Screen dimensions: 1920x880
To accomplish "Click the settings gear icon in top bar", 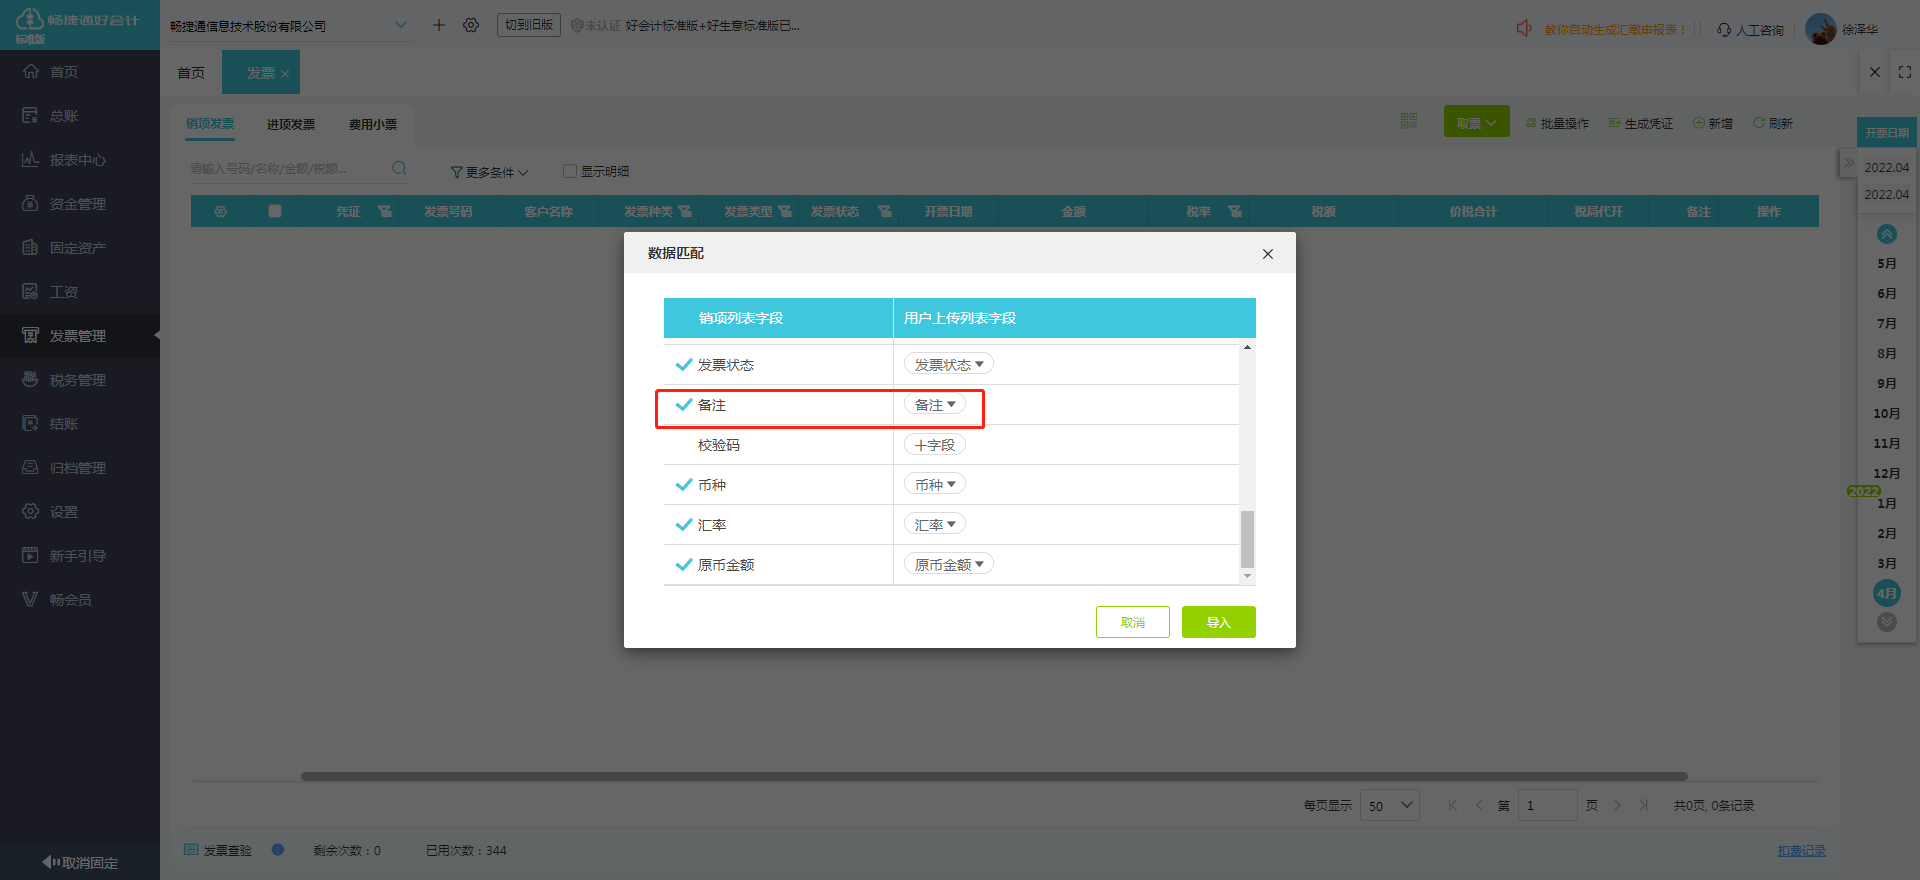I will point(471,25).
